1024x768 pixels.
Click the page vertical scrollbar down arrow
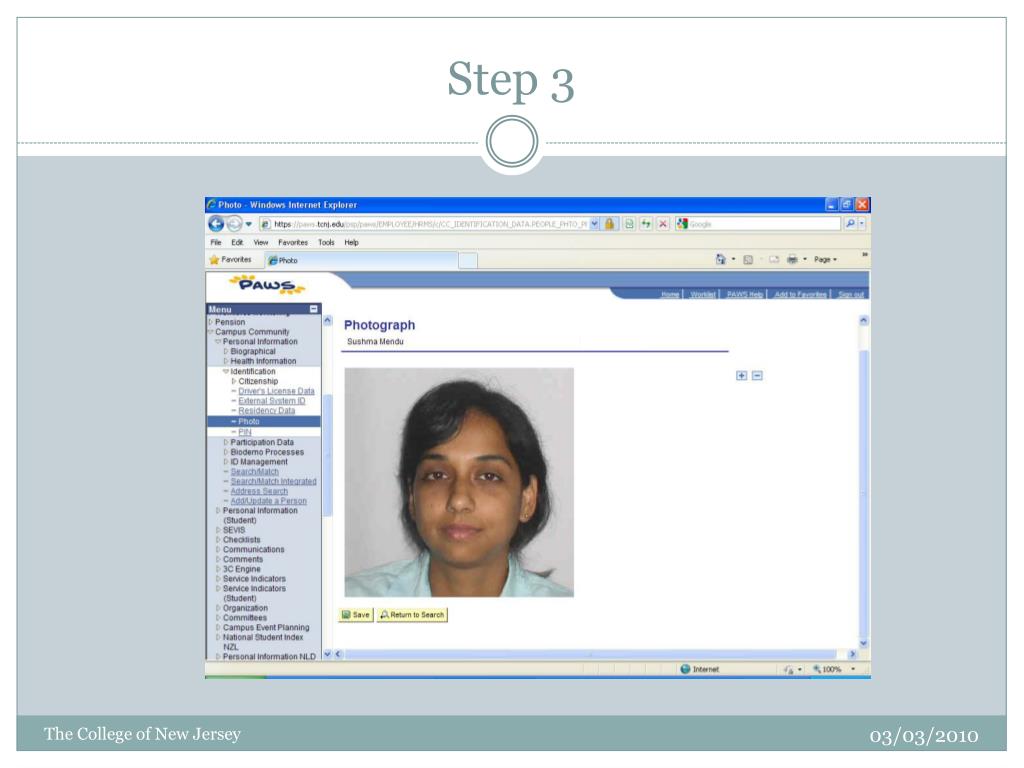pyautogui.click(x=863, y=643)
